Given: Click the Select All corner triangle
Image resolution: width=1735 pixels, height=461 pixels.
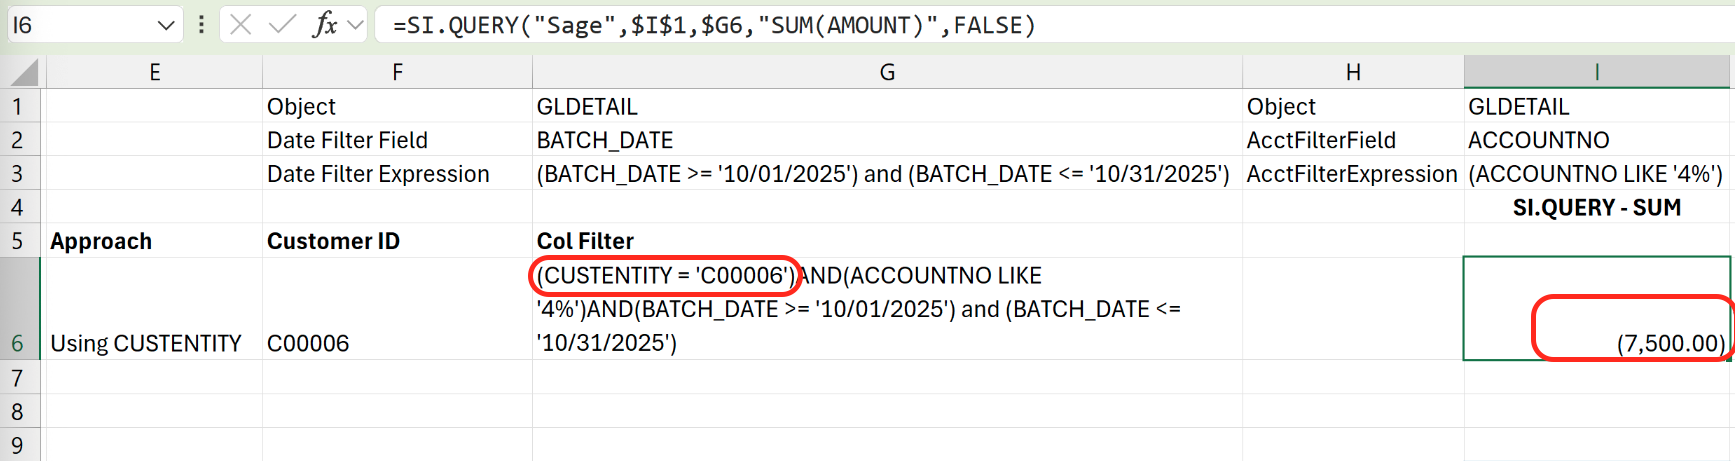Looking at the screenshot, I should pyautogui.click(x=23, y=72).
